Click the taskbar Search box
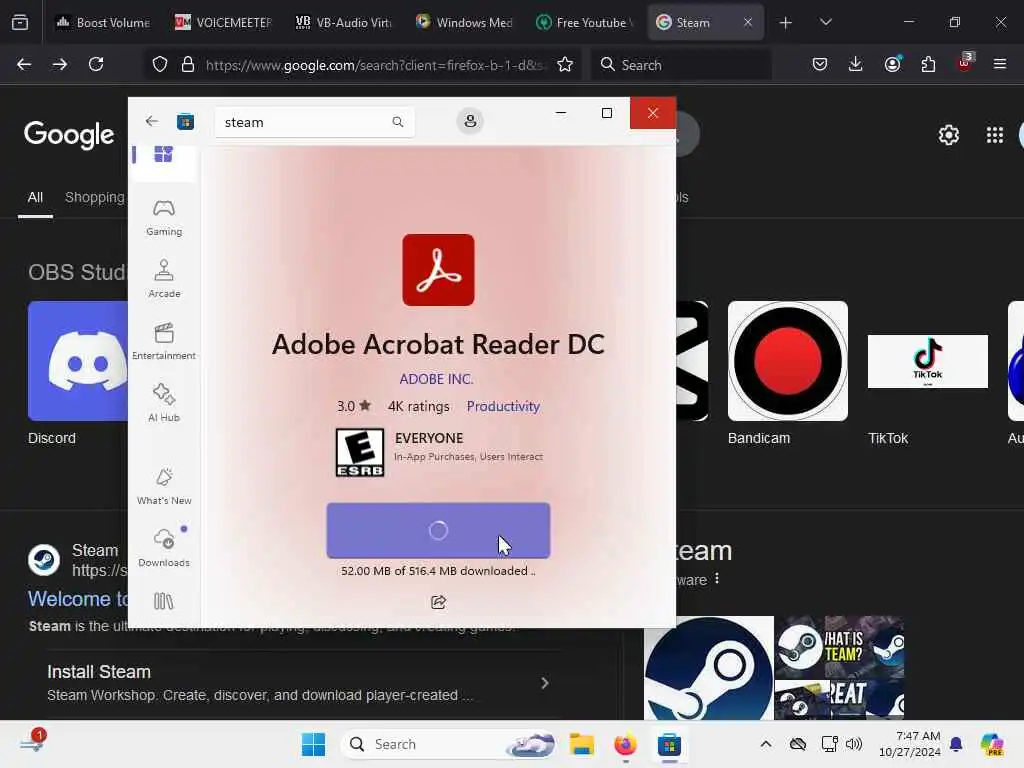Viewport: 1024px width, 768px height. [449, 744]
